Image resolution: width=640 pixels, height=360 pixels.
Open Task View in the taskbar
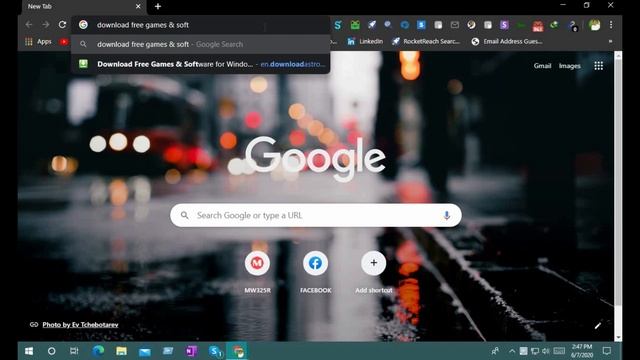pos(74,351)
